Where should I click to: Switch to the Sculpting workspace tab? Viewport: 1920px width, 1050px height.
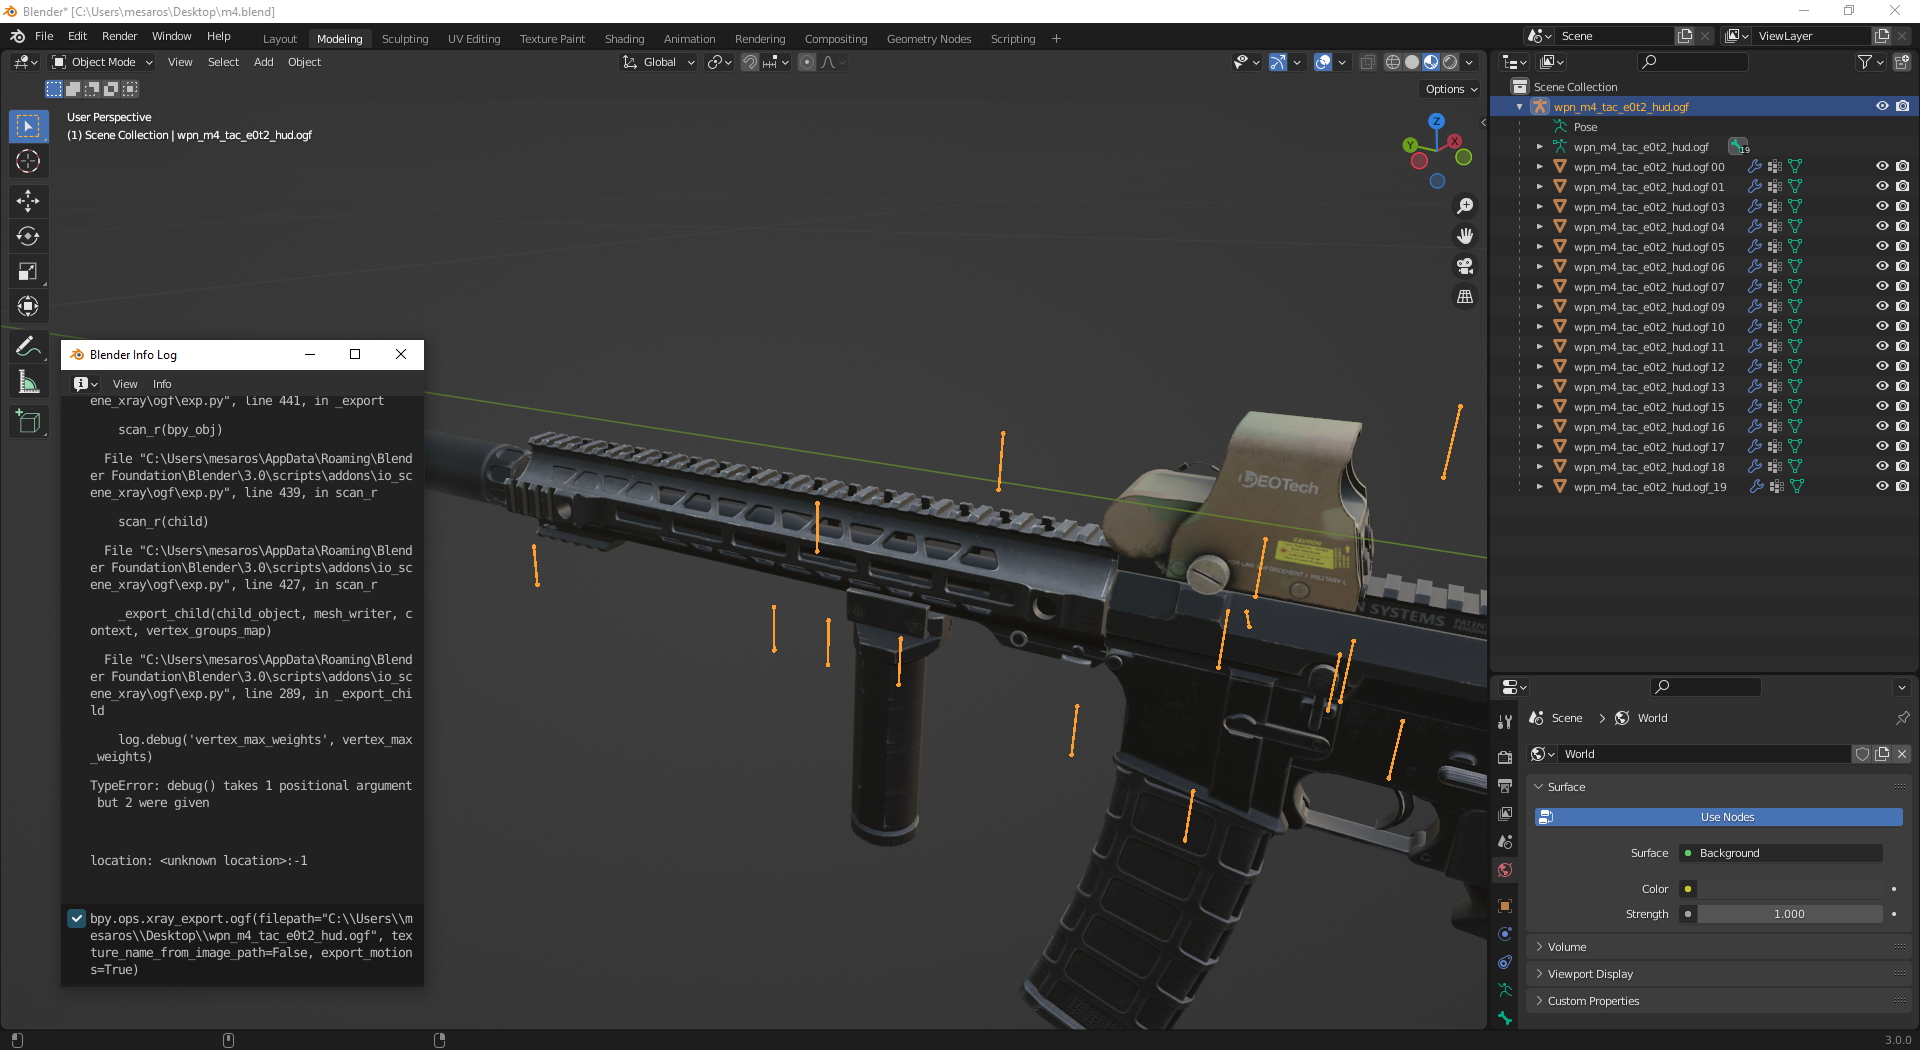click(405, 38)
